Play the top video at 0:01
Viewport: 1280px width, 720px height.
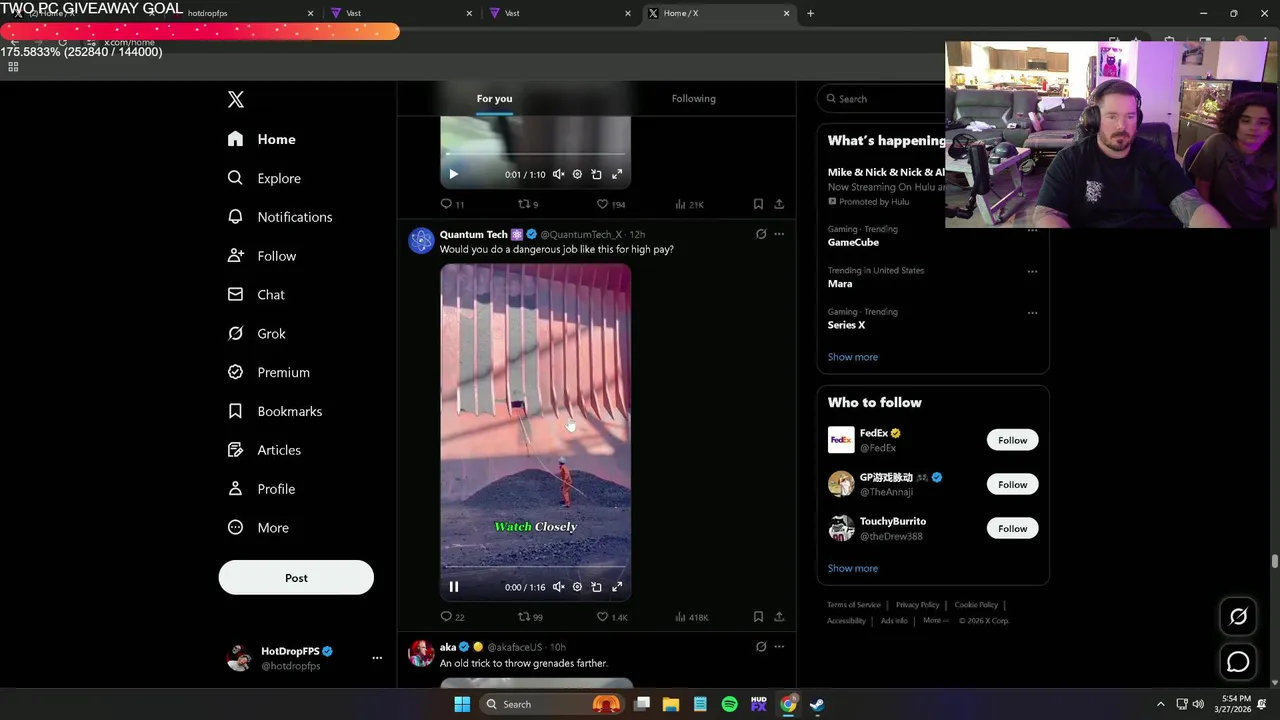453,174
